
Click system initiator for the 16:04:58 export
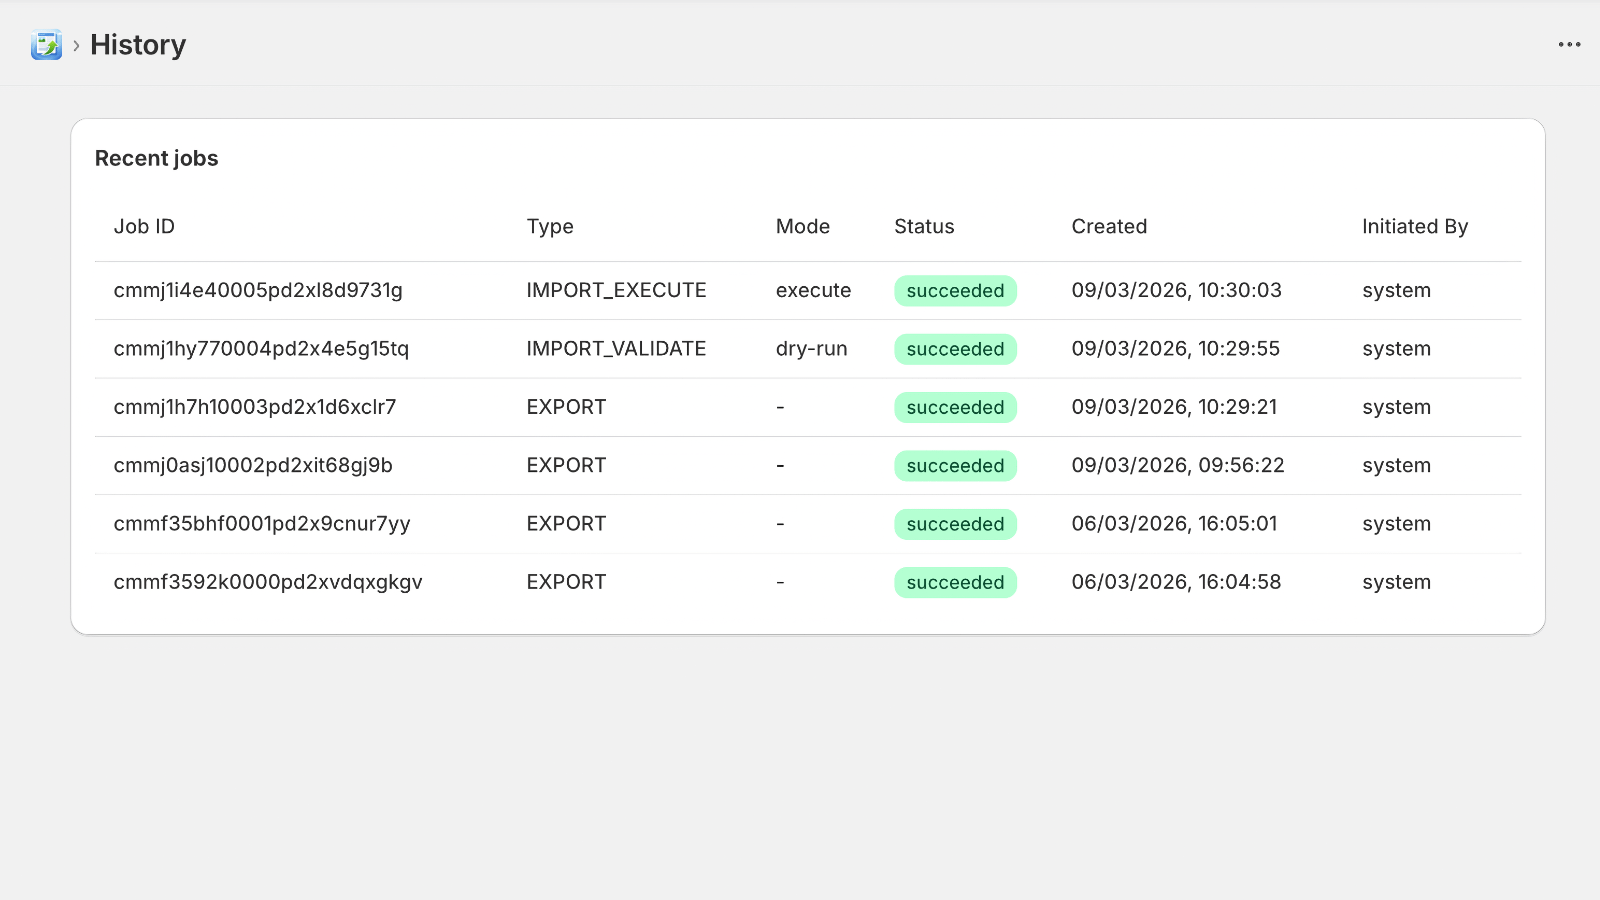pos(1396,582)
